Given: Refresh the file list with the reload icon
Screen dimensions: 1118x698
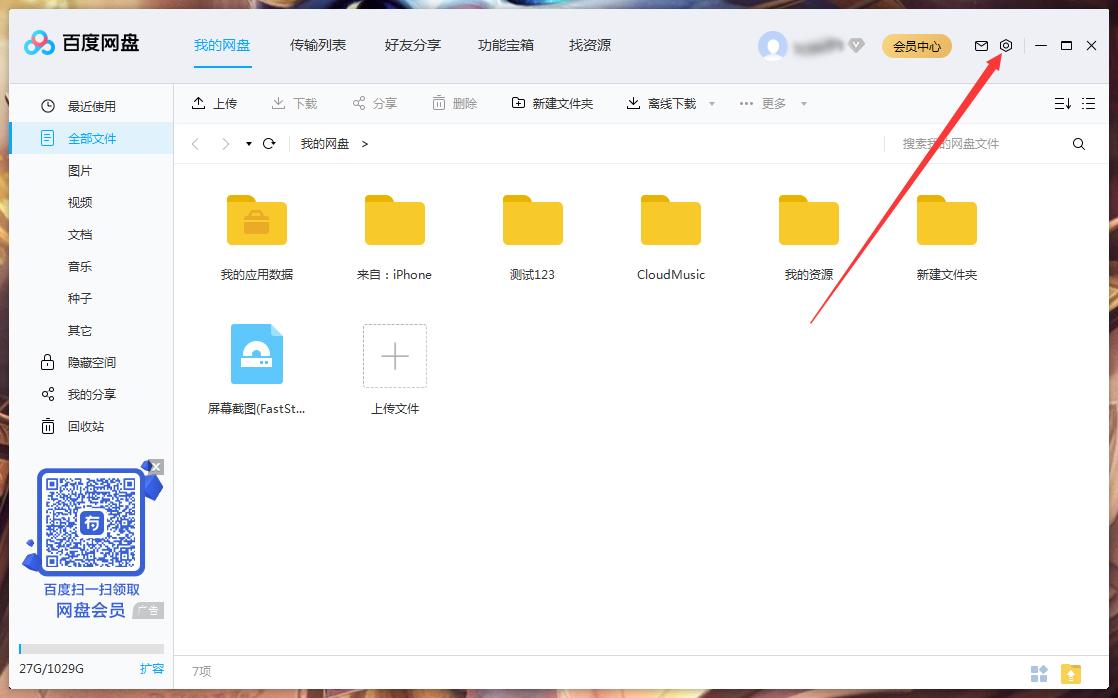Looking at the screenshot, I should click(268, 143).
